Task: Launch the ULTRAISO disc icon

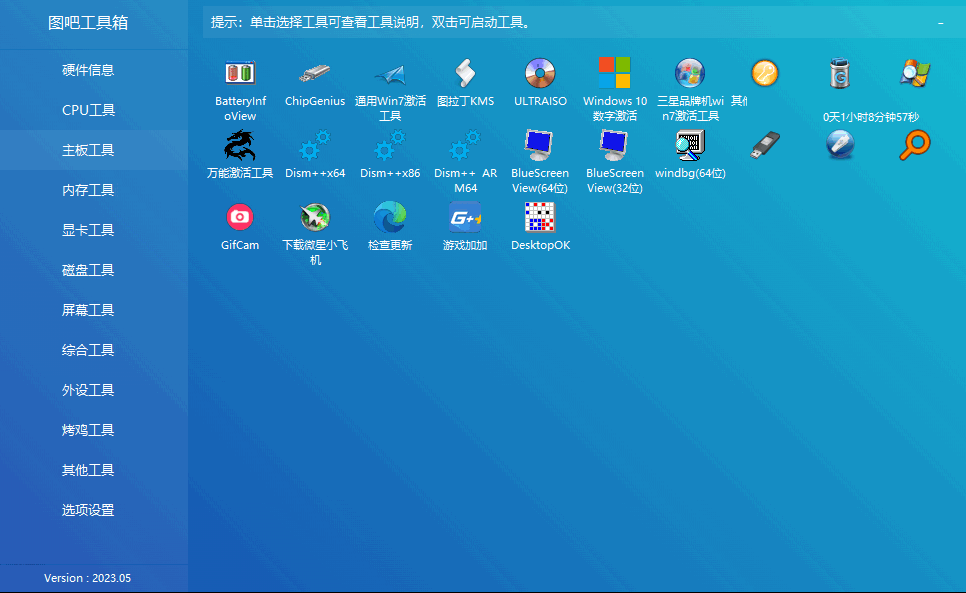Action: (540, 73)
